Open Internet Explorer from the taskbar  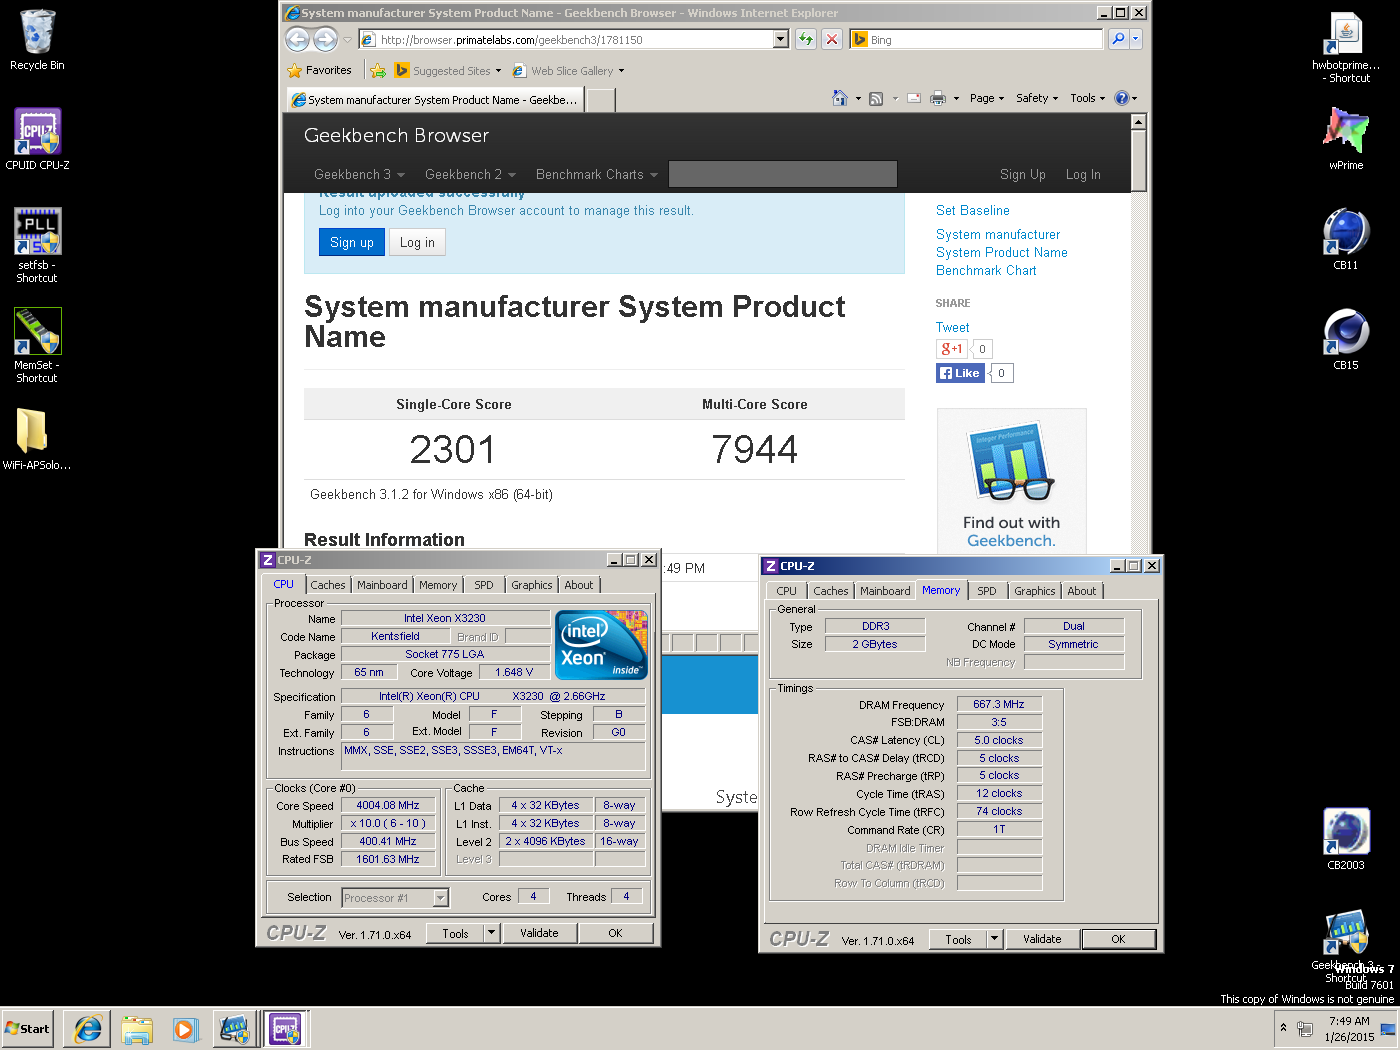(87, 1028)
